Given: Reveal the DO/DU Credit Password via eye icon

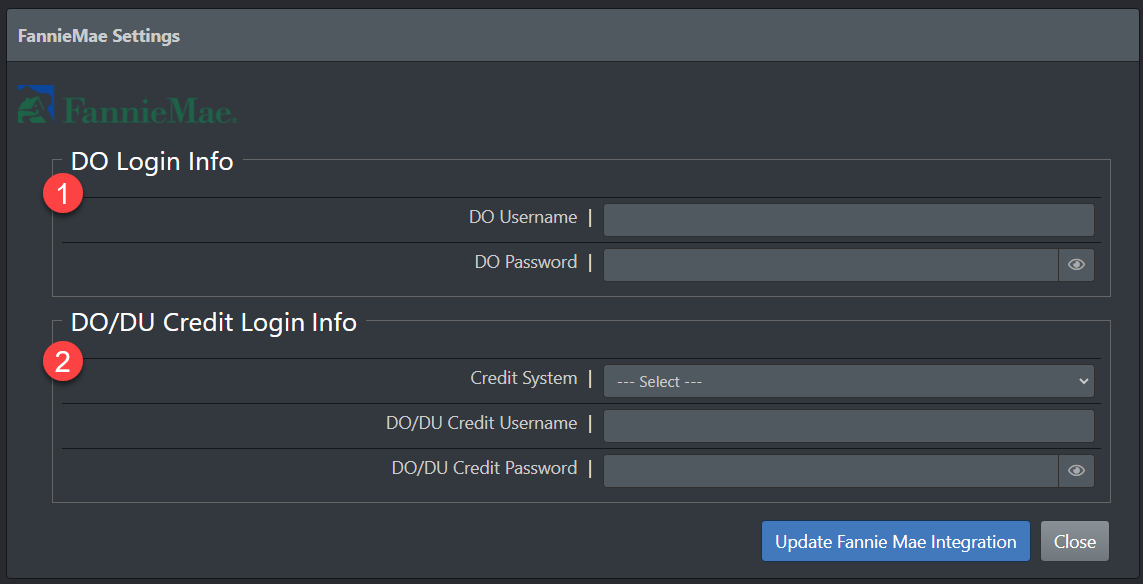Looking at the screenshot, I should 1076,471.
